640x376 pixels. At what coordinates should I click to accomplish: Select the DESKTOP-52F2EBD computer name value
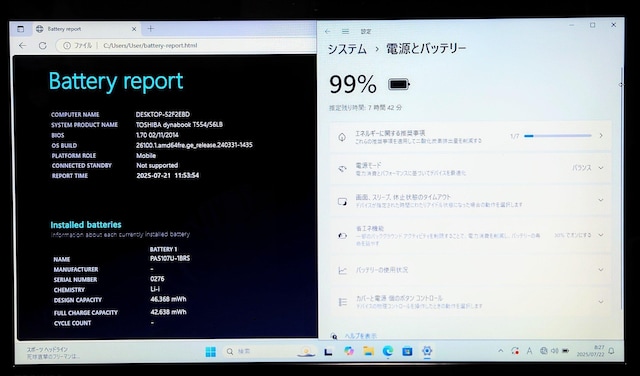click(162, 114)
